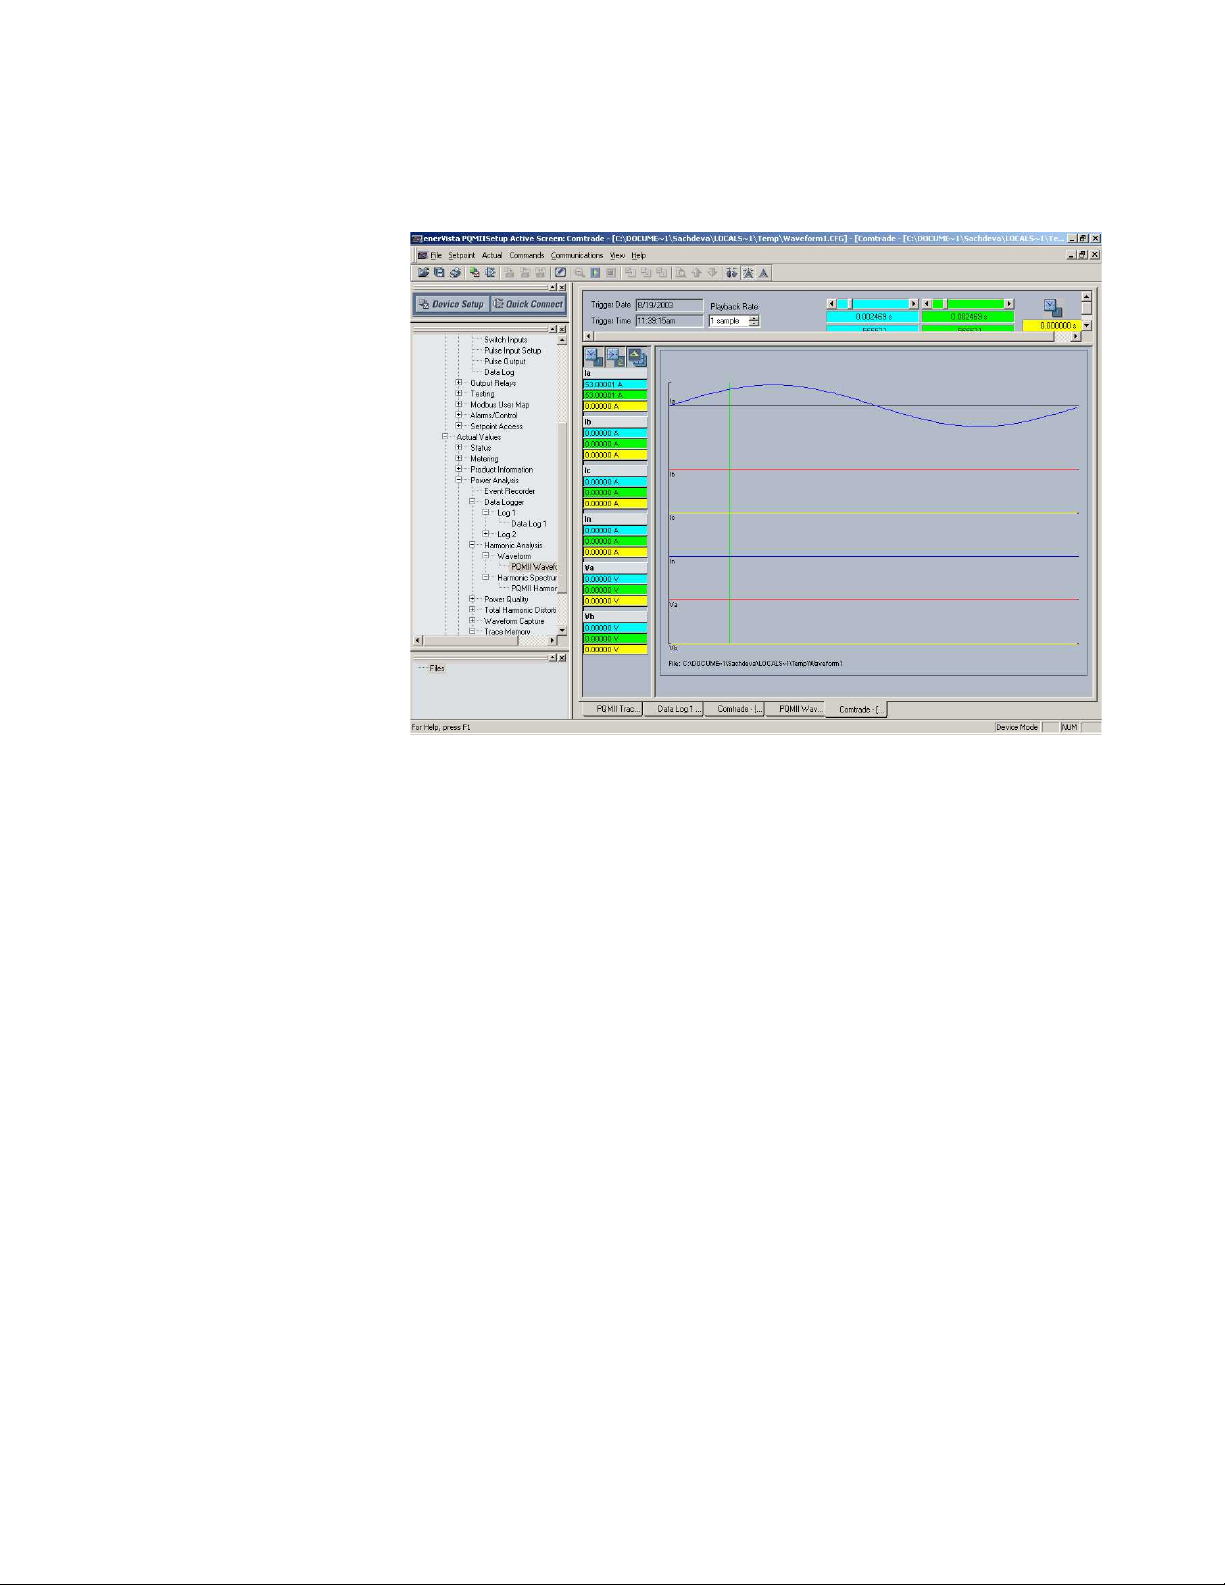Click the printer toolbar icon
This screenshot has width=1225, height=1585.
pos(455,272)
